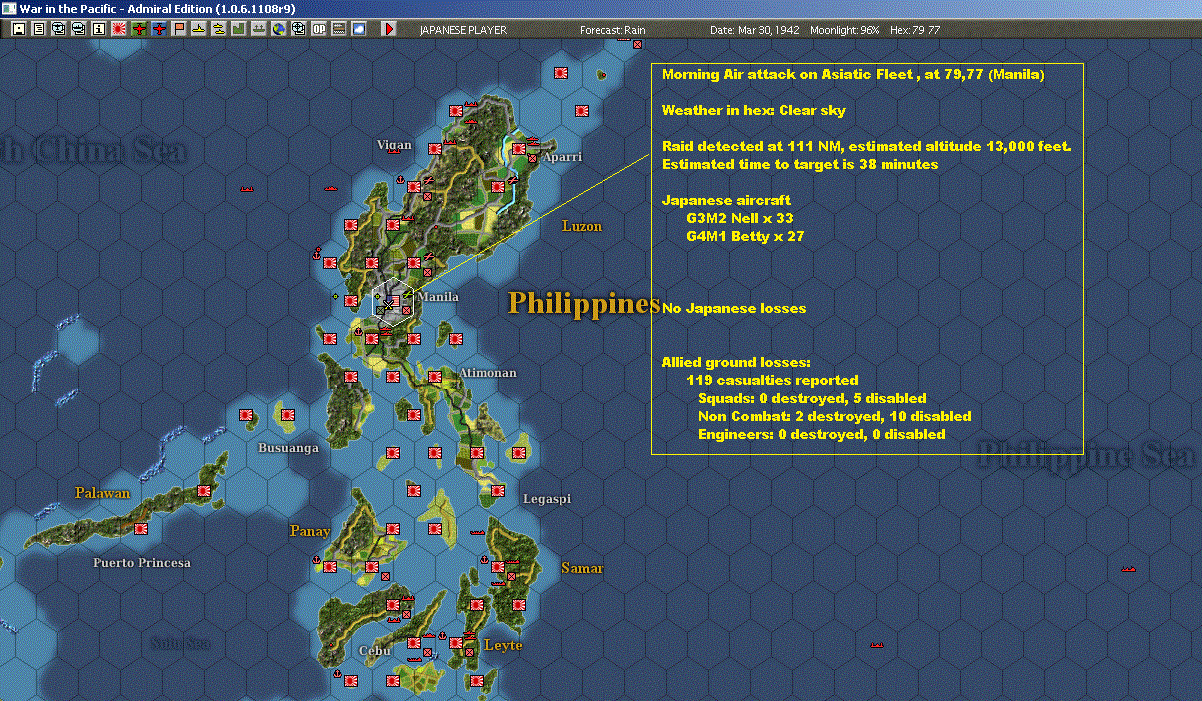The image size is (1202, 701).
Task: Open the weather cloud icon
Action: [x=359, y=29]
